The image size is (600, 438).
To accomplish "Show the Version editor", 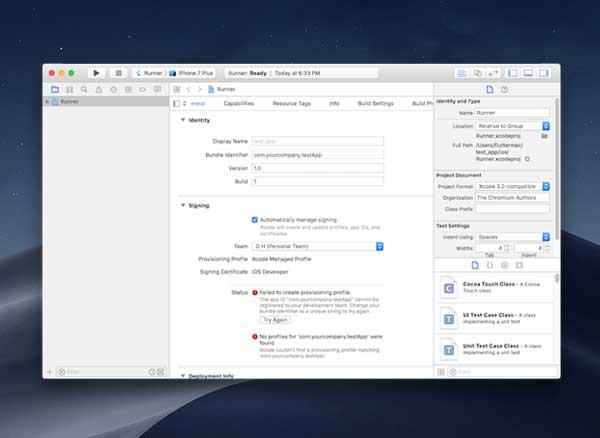I will click(493, 73).
